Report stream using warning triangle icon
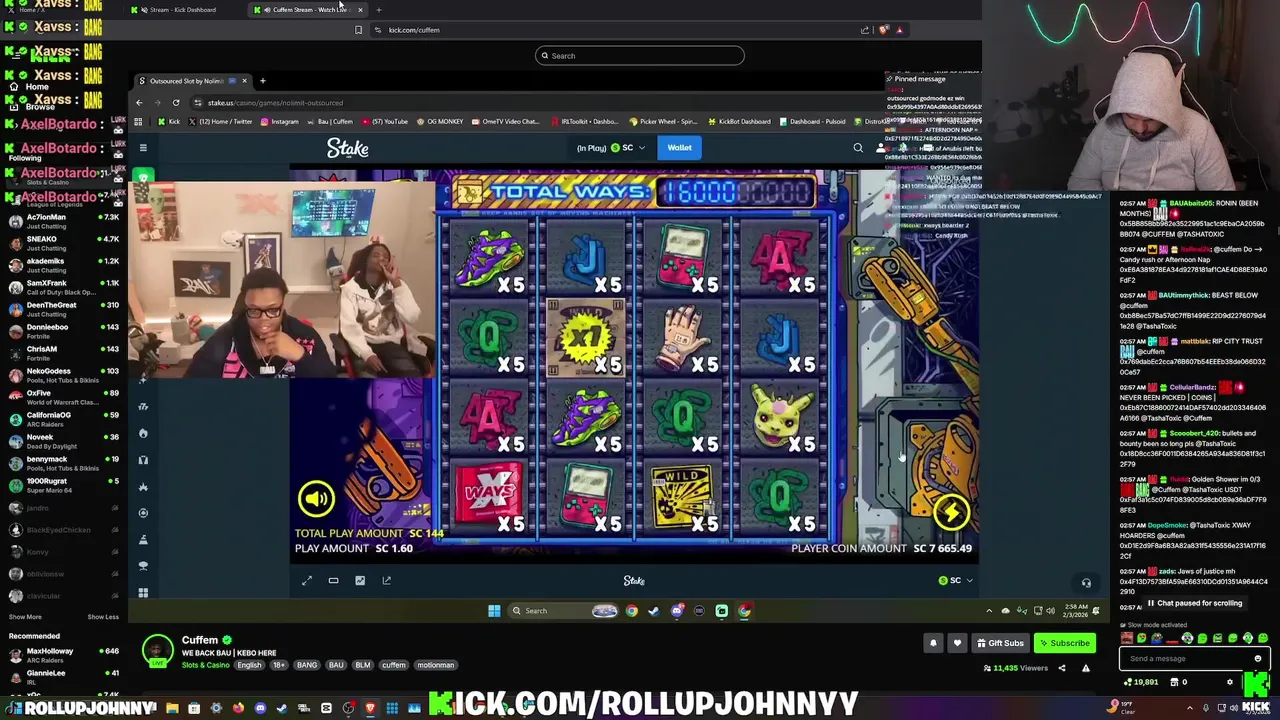The height and width of the screenshot is (720, 1280). point(1086,668)
